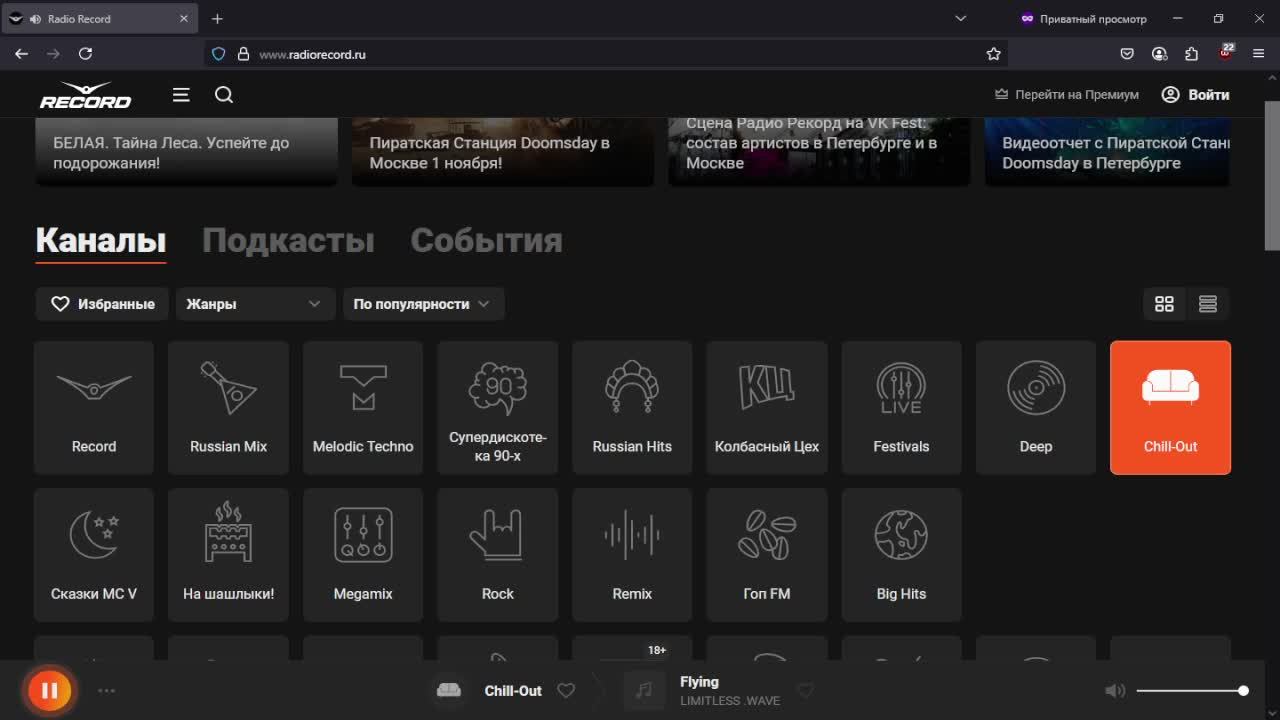
Task: Switch to grid view of channels
Action: (1164, 304)
